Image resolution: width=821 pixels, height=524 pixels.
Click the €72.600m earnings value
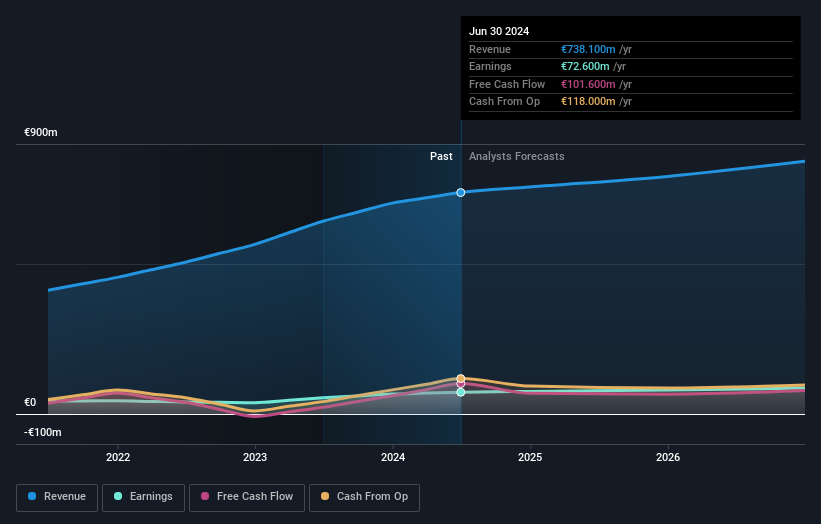coord(585,66)
